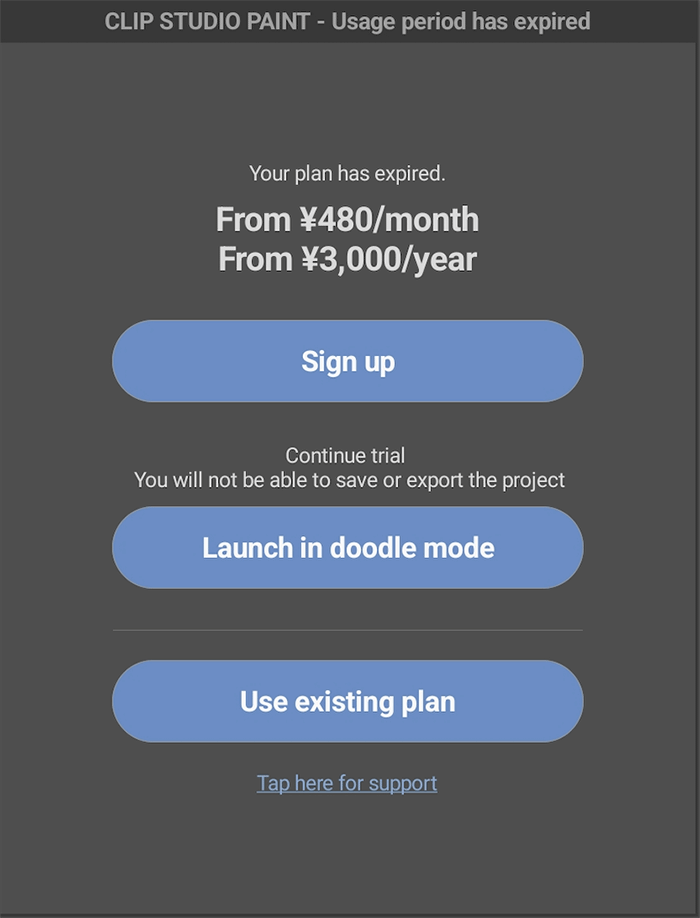The height and width of the screenshot is (918, 700).
Task: Click 'Usage period has expired' in the title
Action: [461, 21]
